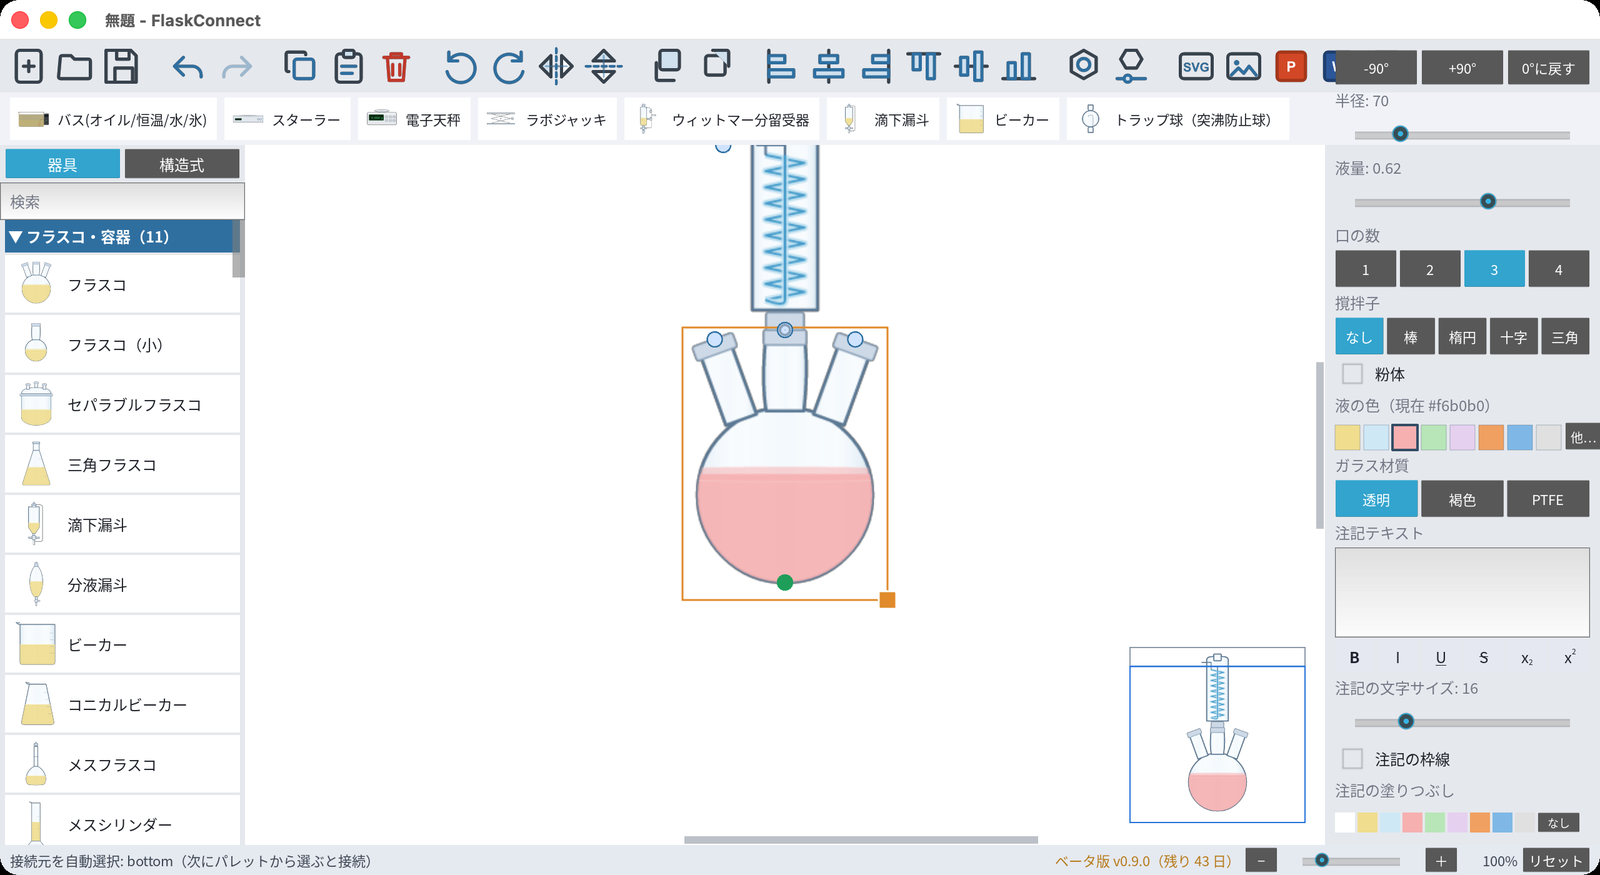Viewport: 1600px width, 875px height.
Task: Switch to the 構造式 tab
Action: tap(181, 165)
